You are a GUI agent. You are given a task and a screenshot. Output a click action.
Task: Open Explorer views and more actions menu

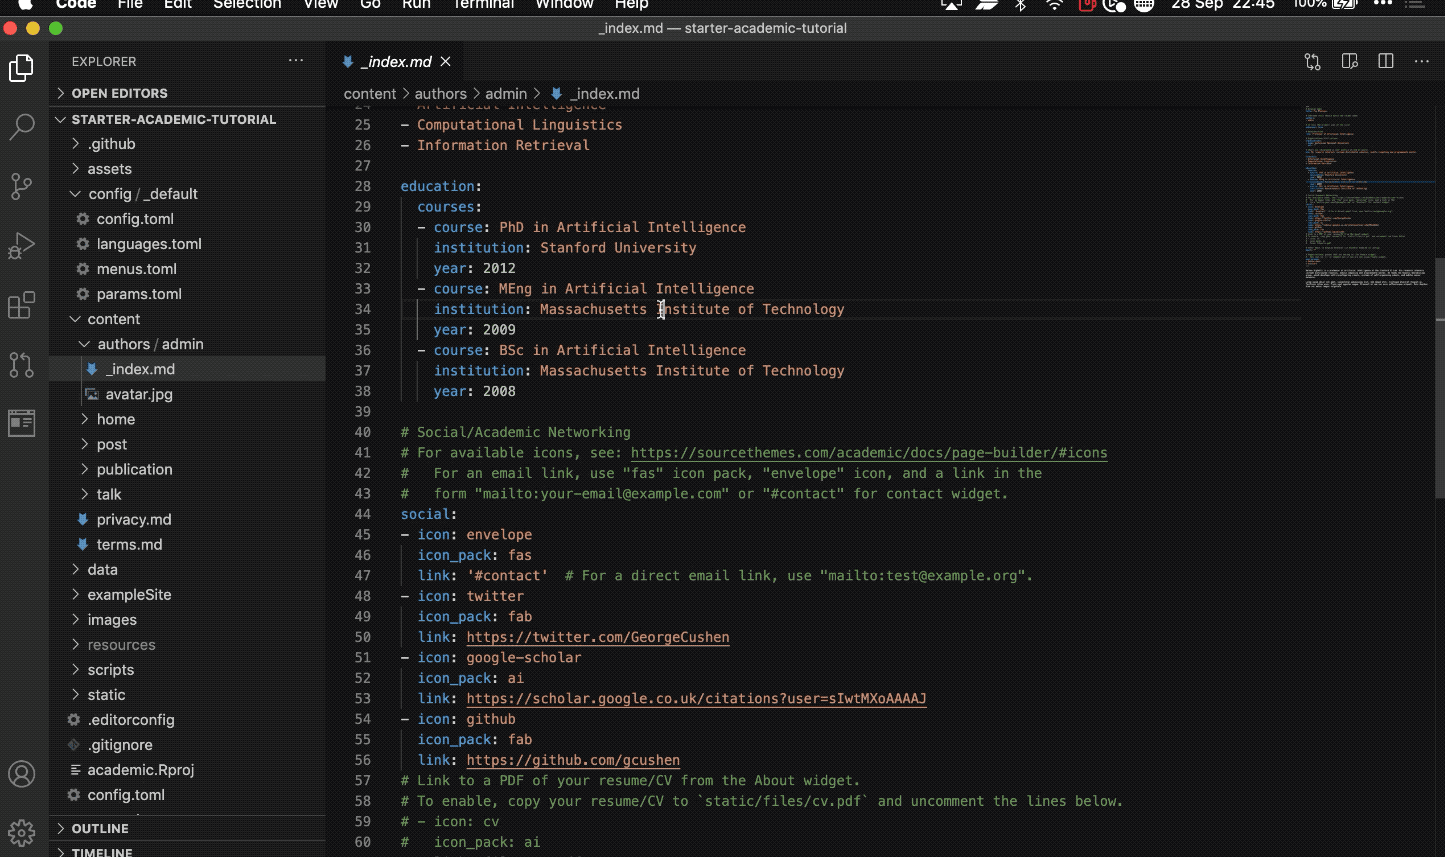tap(296, 61)
